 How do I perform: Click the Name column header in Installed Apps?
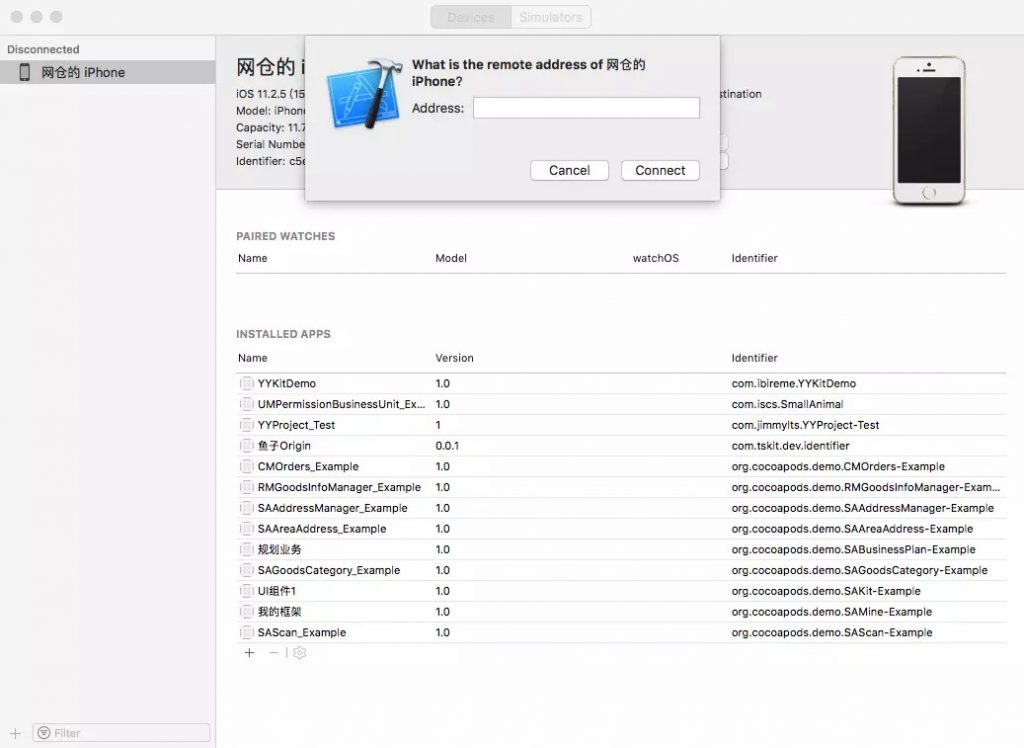[253, 358]
